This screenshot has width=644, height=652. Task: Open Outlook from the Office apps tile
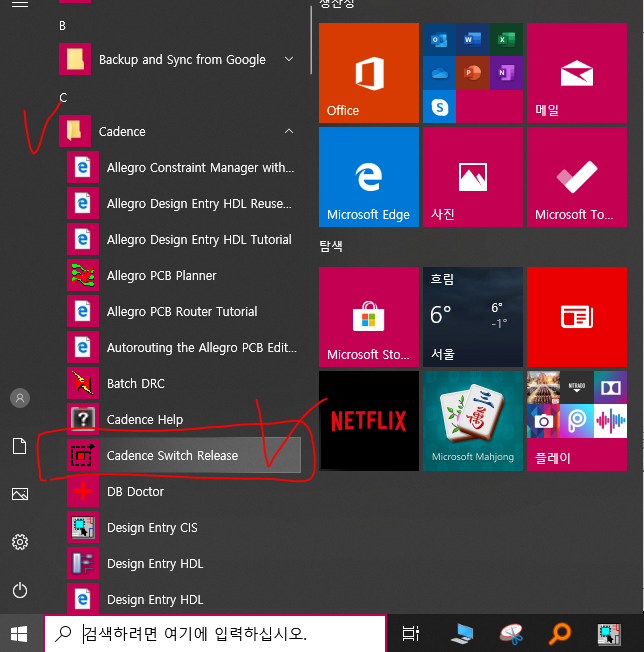[x=439, y=40]
